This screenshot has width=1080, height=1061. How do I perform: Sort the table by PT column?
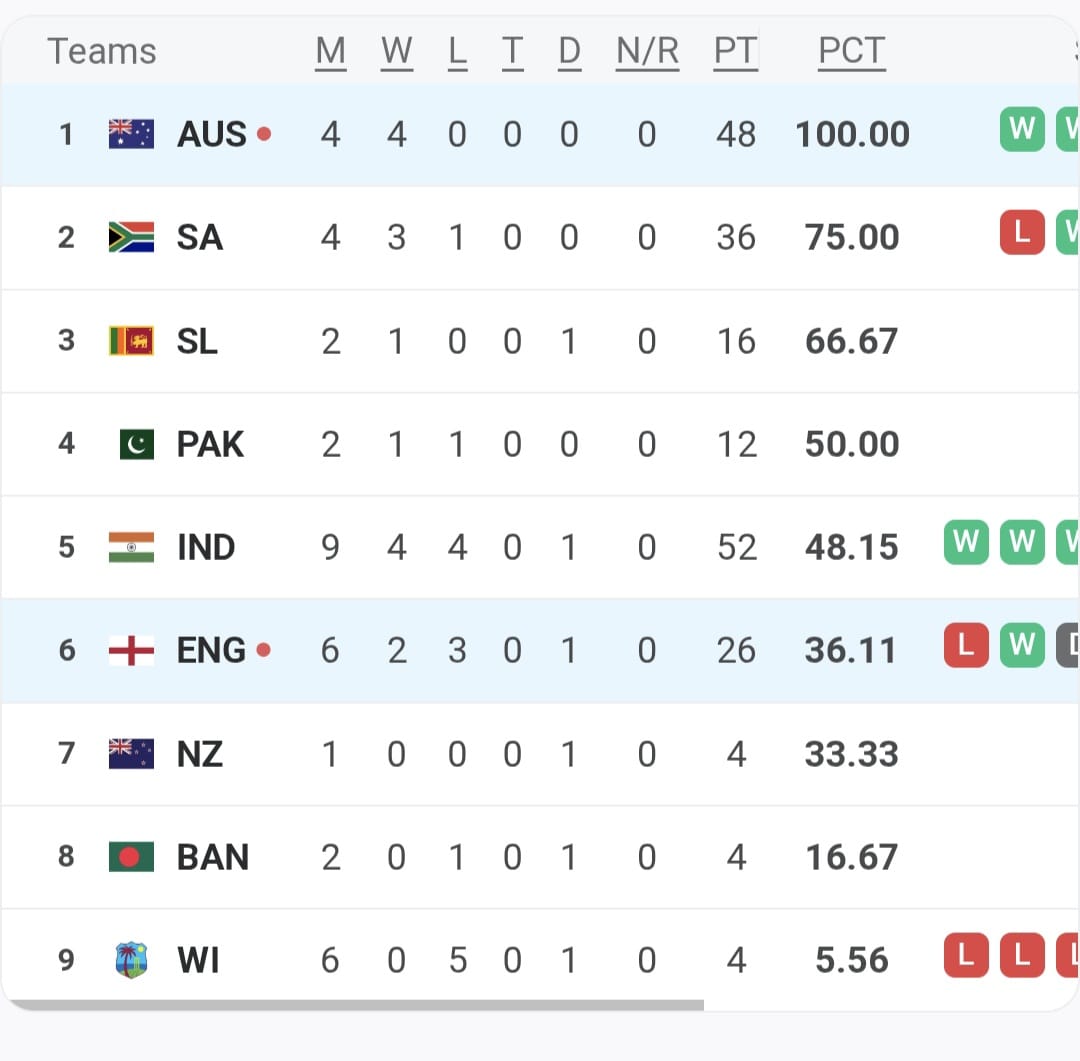[x=735, y=50]
